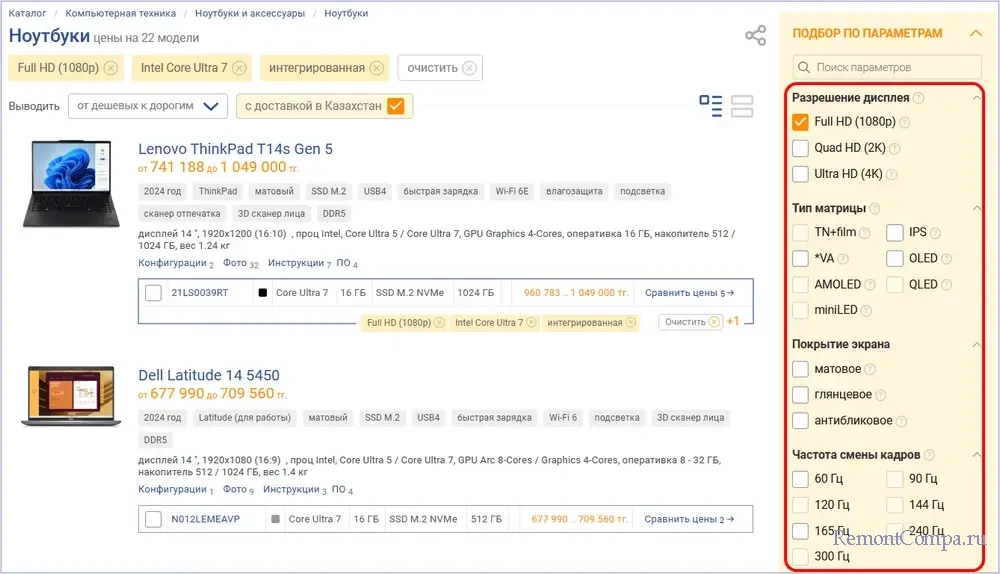Screen dimensions: 1000x574
Task: Switch to the detailed list view icon
Action: pyautogui.click(x=711, y=105)
